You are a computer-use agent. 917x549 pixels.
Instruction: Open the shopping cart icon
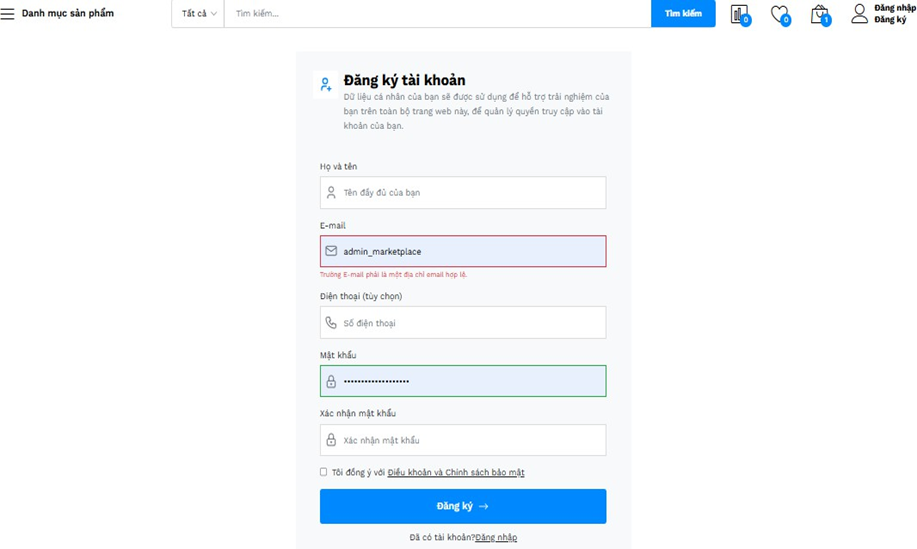pos(819,14)
